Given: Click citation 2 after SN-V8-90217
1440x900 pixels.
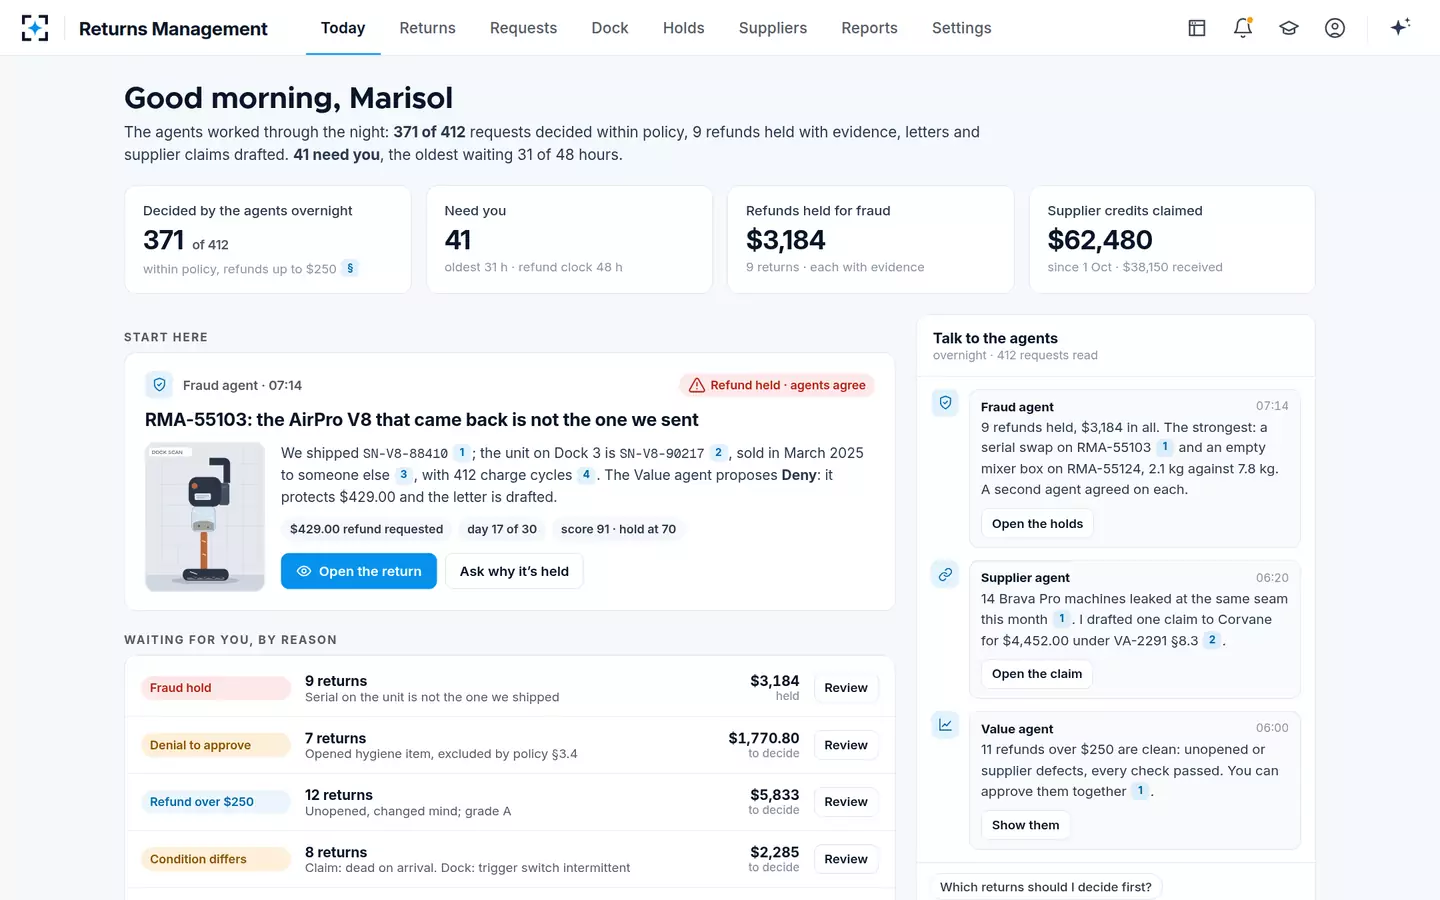Looking at the screenshot, I should pyautogui.click(x=718, y=453).
